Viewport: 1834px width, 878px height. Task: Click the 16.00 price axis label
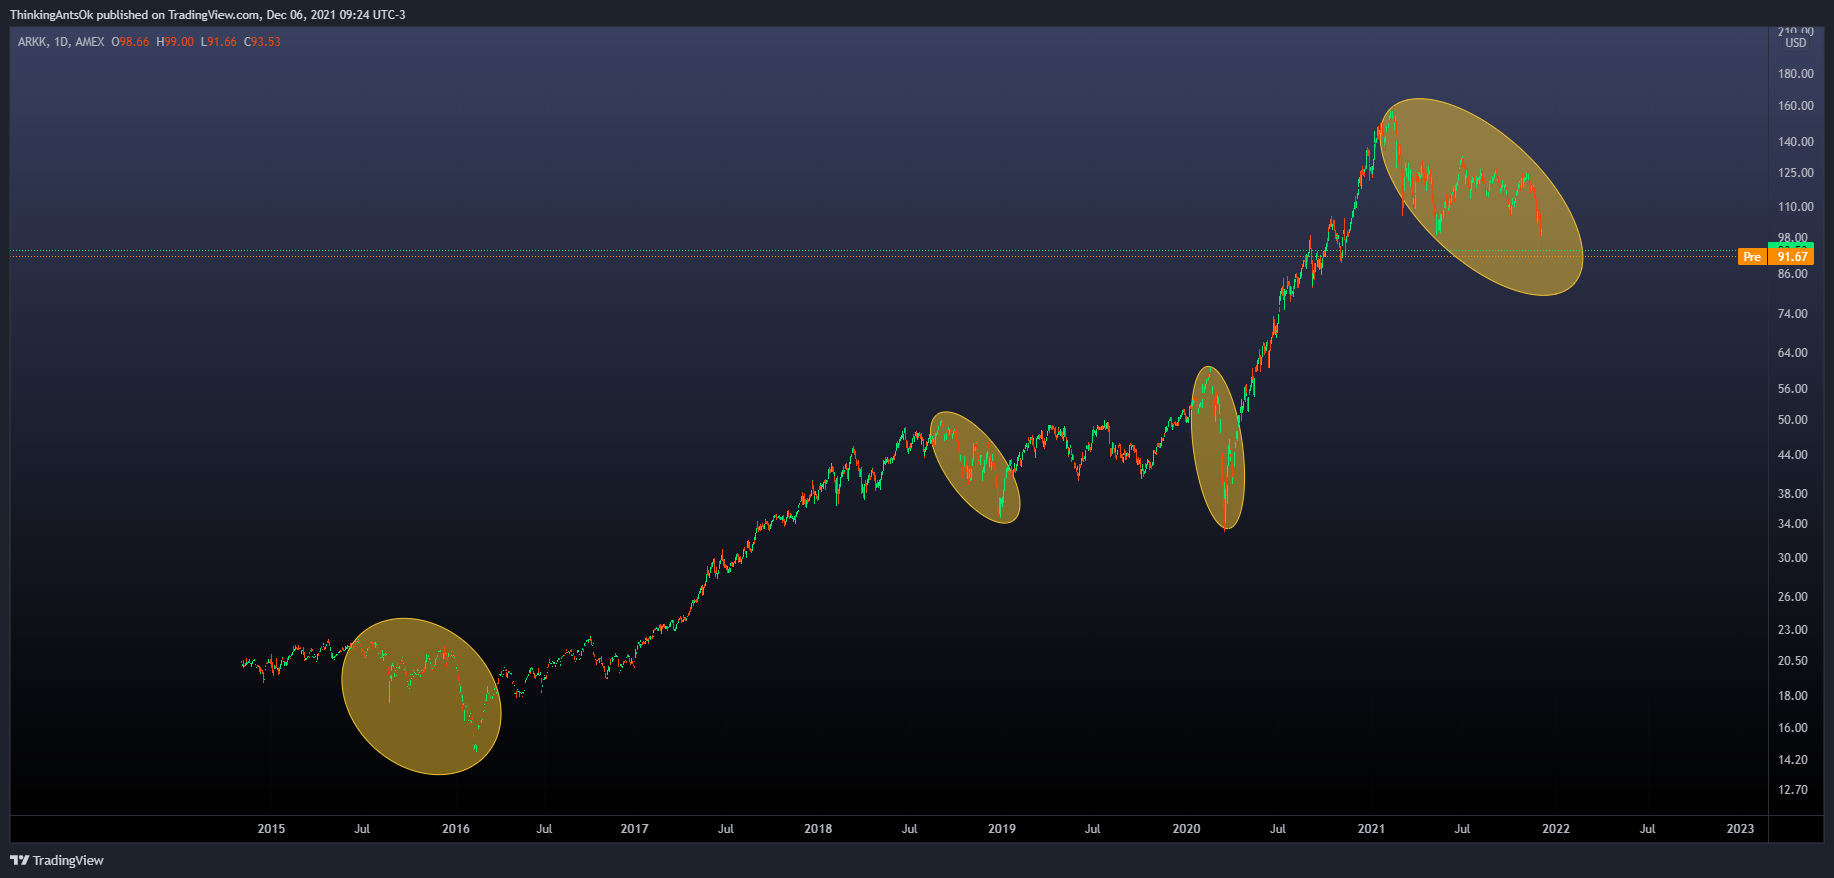click(1793, 728)
